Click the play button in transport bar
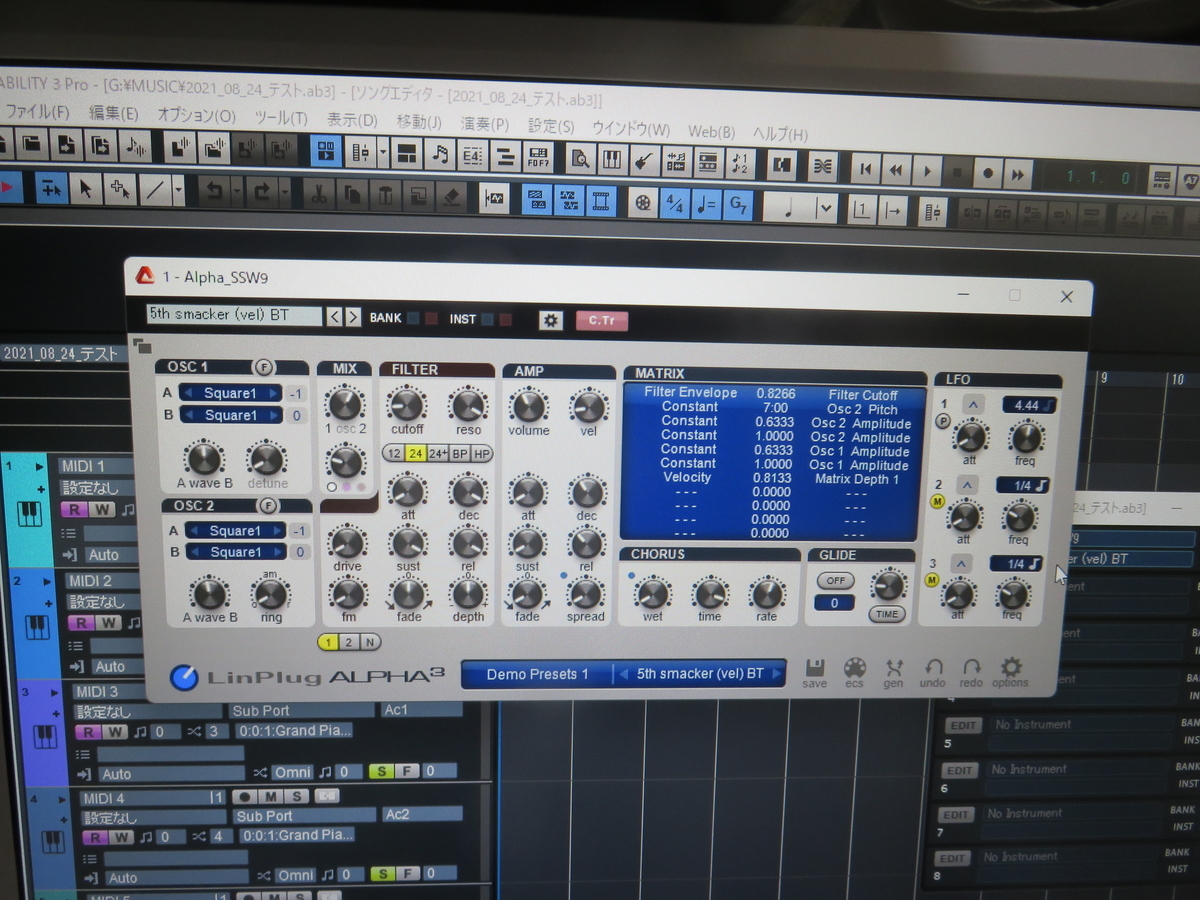 pyautogui.click(x=926, y=171)
